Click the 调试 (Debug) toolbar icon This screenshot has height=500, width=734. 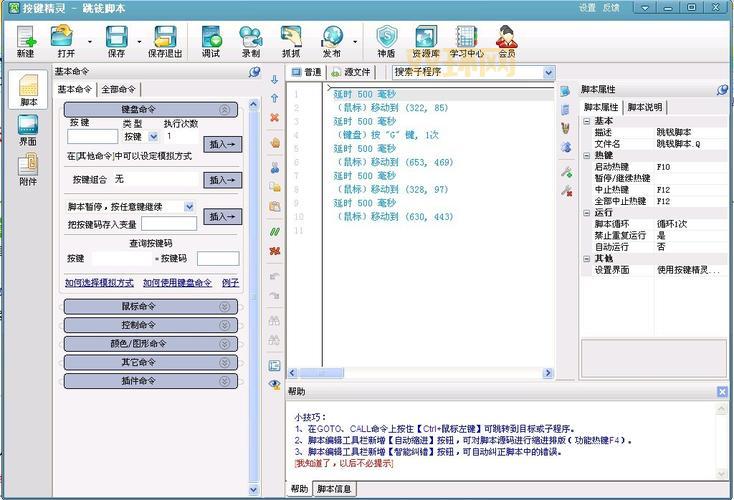tap(211, 41)
